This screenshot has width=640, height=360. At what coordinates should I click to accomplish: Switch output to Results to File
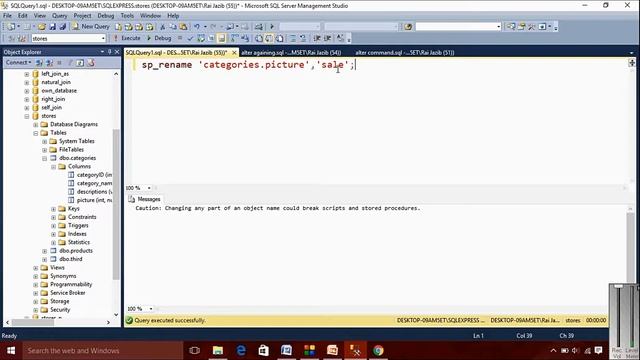coord(280,38)
